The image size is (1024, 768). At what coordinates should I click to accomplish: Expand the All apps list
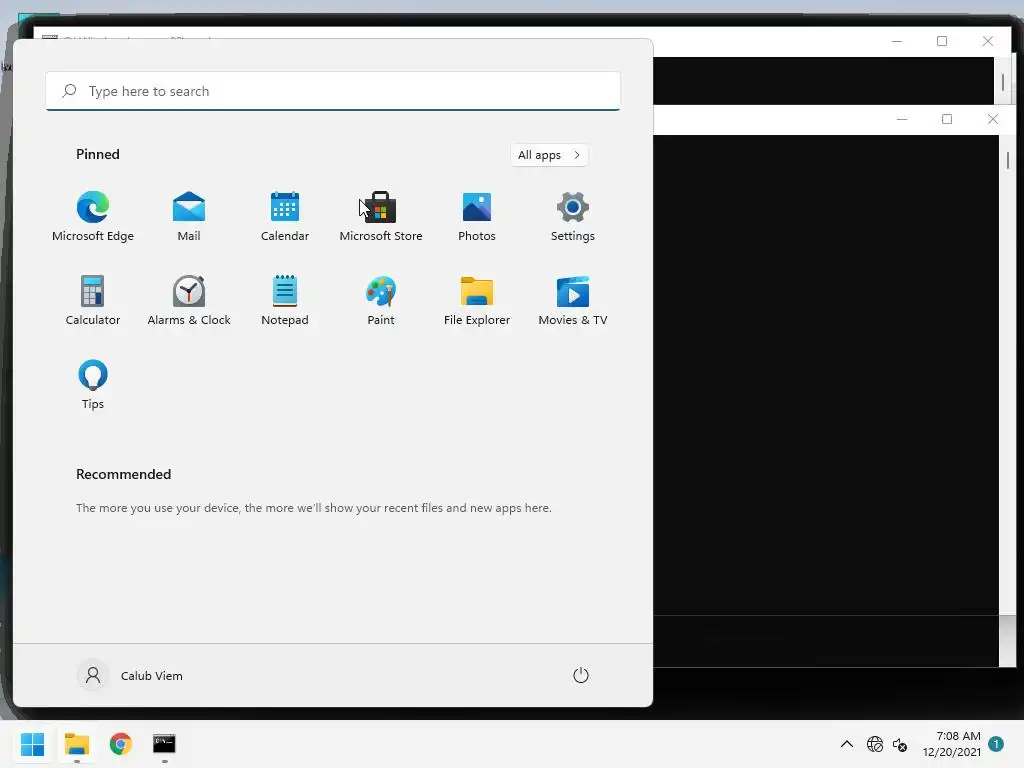pyautogui.click(x=549, y=155)
